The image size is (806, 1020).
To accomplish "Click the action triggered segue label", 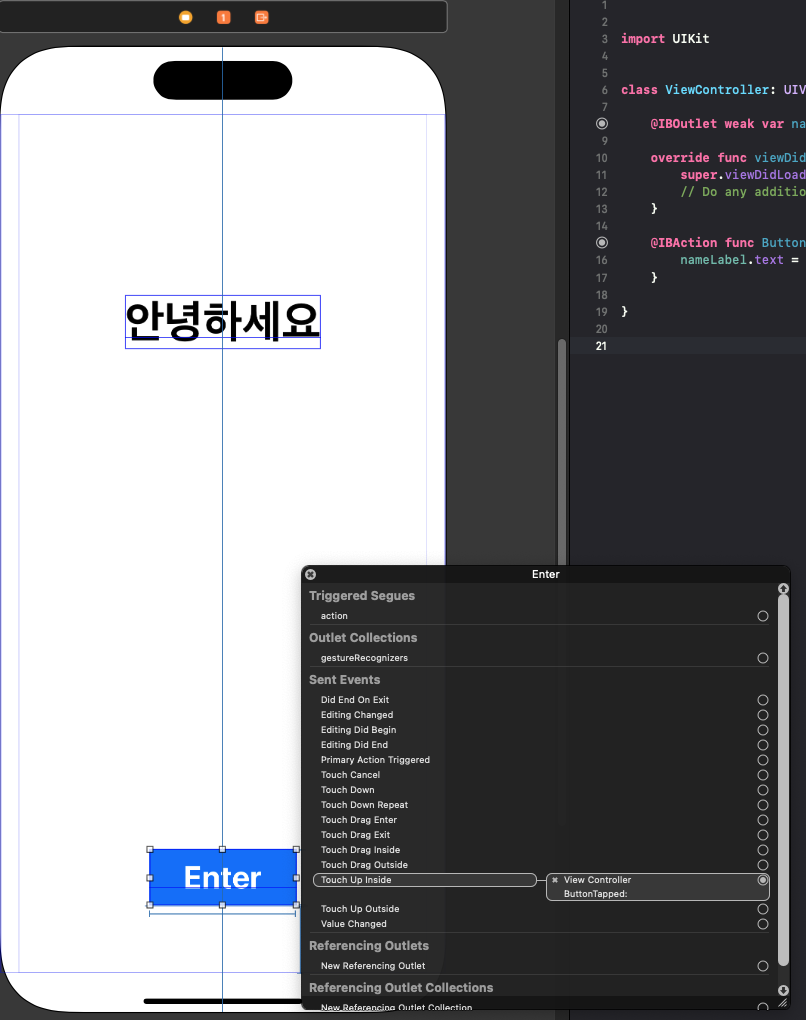I will coord(334,616).
